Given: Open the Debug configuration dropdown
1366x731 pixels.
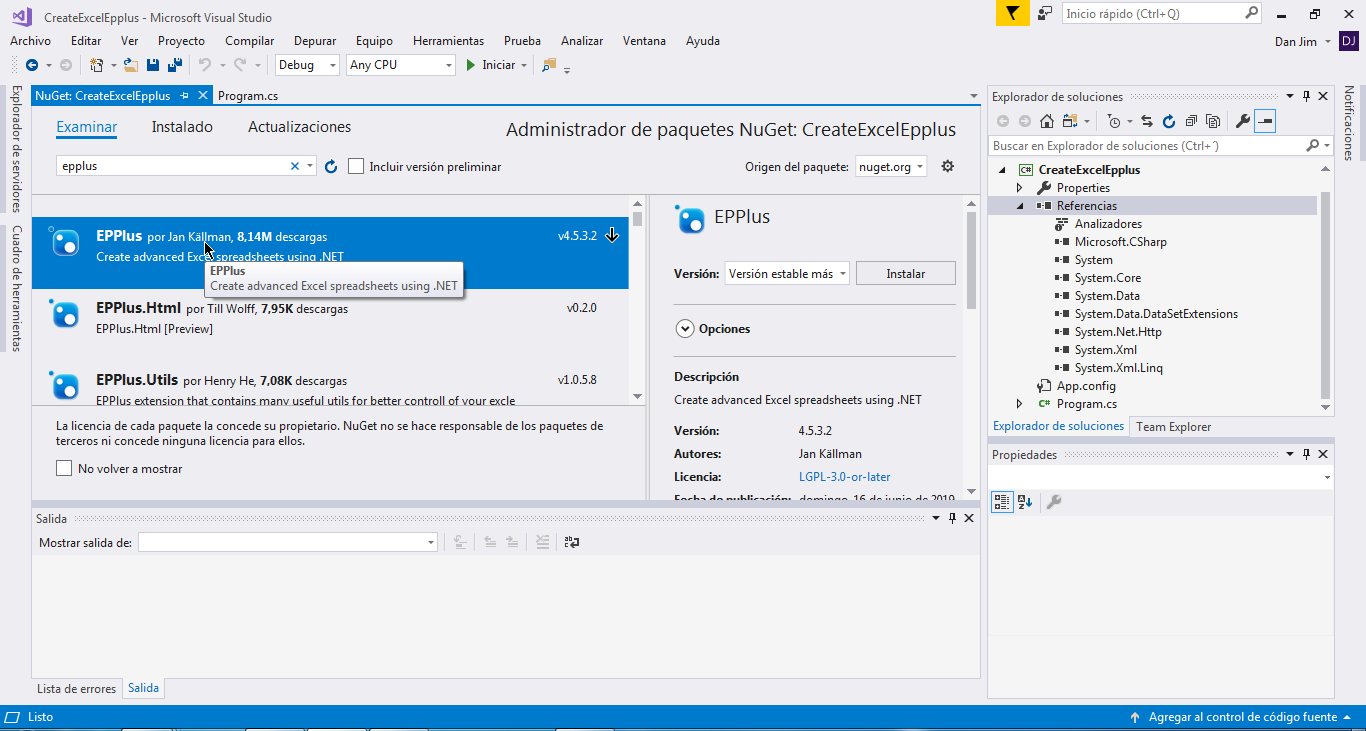Looking at the screenshot, I should [x=308, y=65].
